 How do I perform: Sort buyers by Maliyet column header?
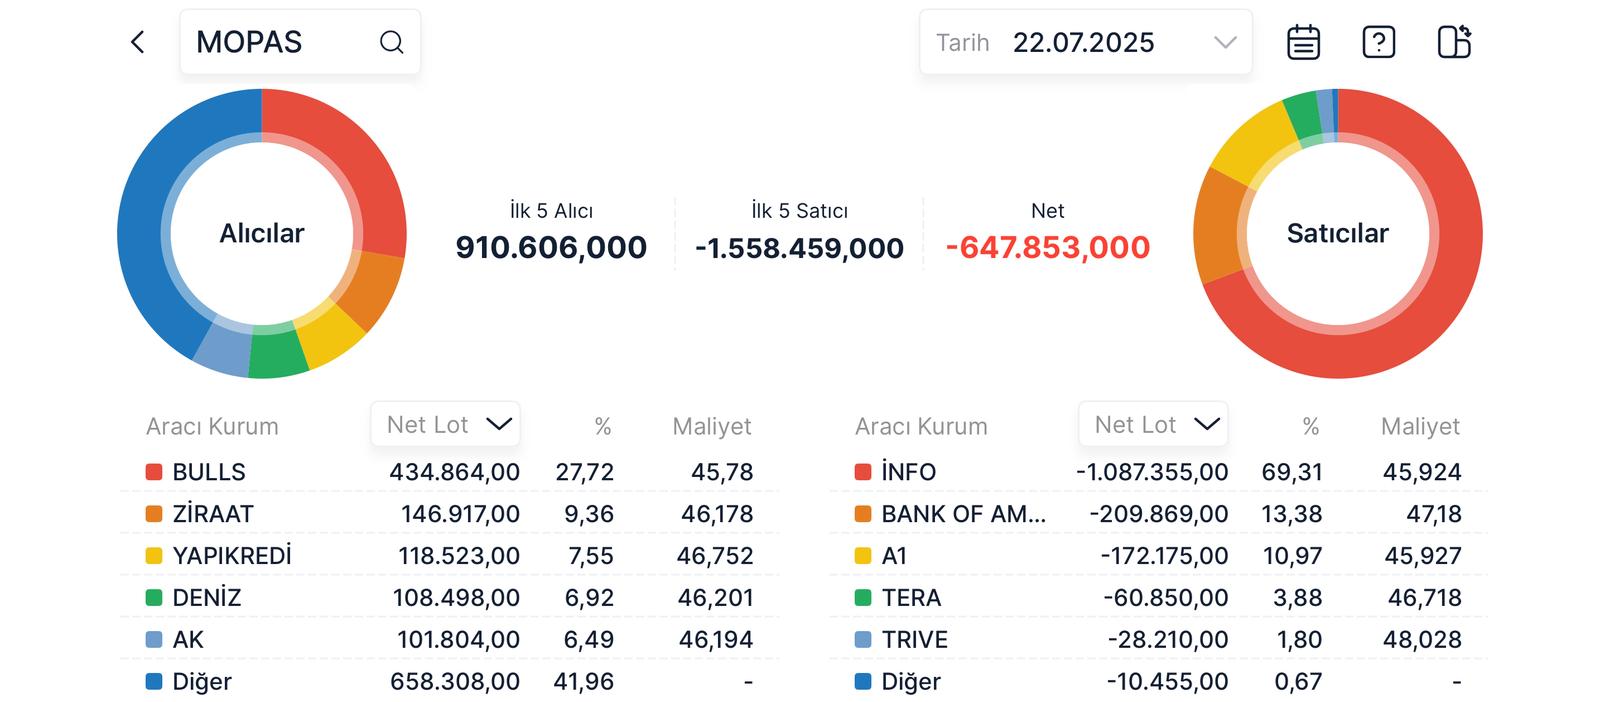point(711,427)
